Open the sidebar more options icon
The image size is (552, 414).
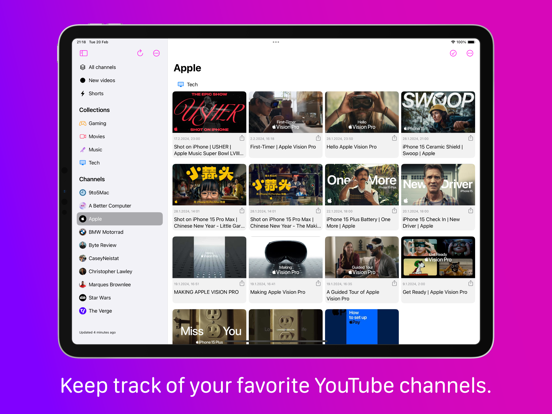tap(156, 53)
